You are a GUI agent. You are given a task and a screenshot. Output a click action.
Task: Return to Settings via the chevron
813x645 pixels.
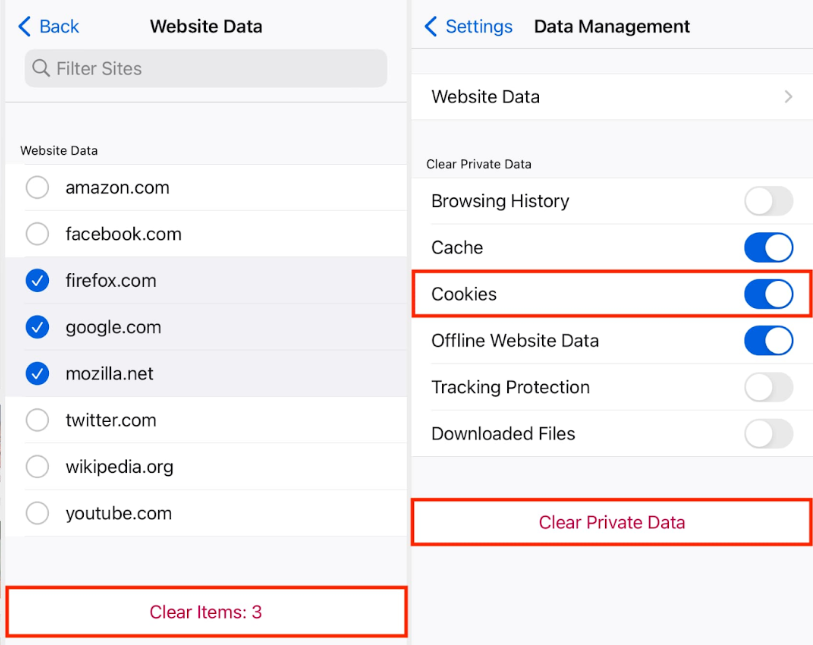(431, 27)
